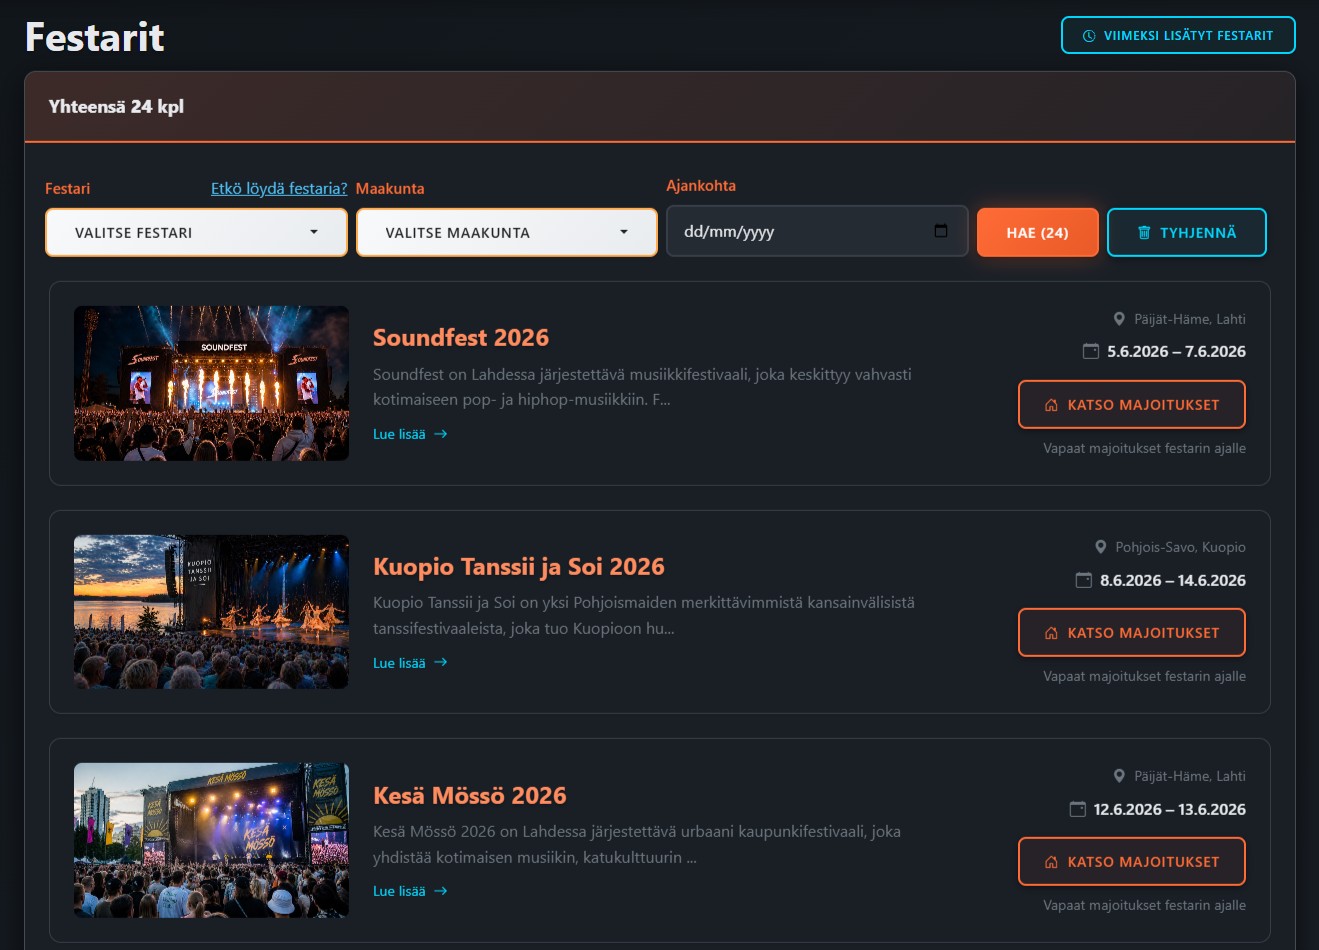Clear filters with the Tyhjennä button
1319x950 pixels.
[1187, 232]
